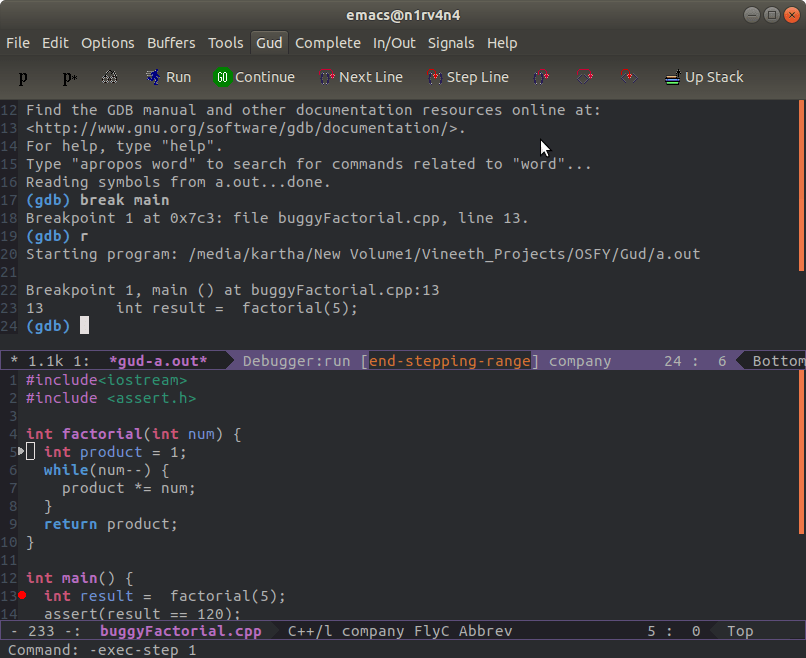Toggle FlyC indicator in the mode line
Screen dimensions: 806x658
click(420, 631)
